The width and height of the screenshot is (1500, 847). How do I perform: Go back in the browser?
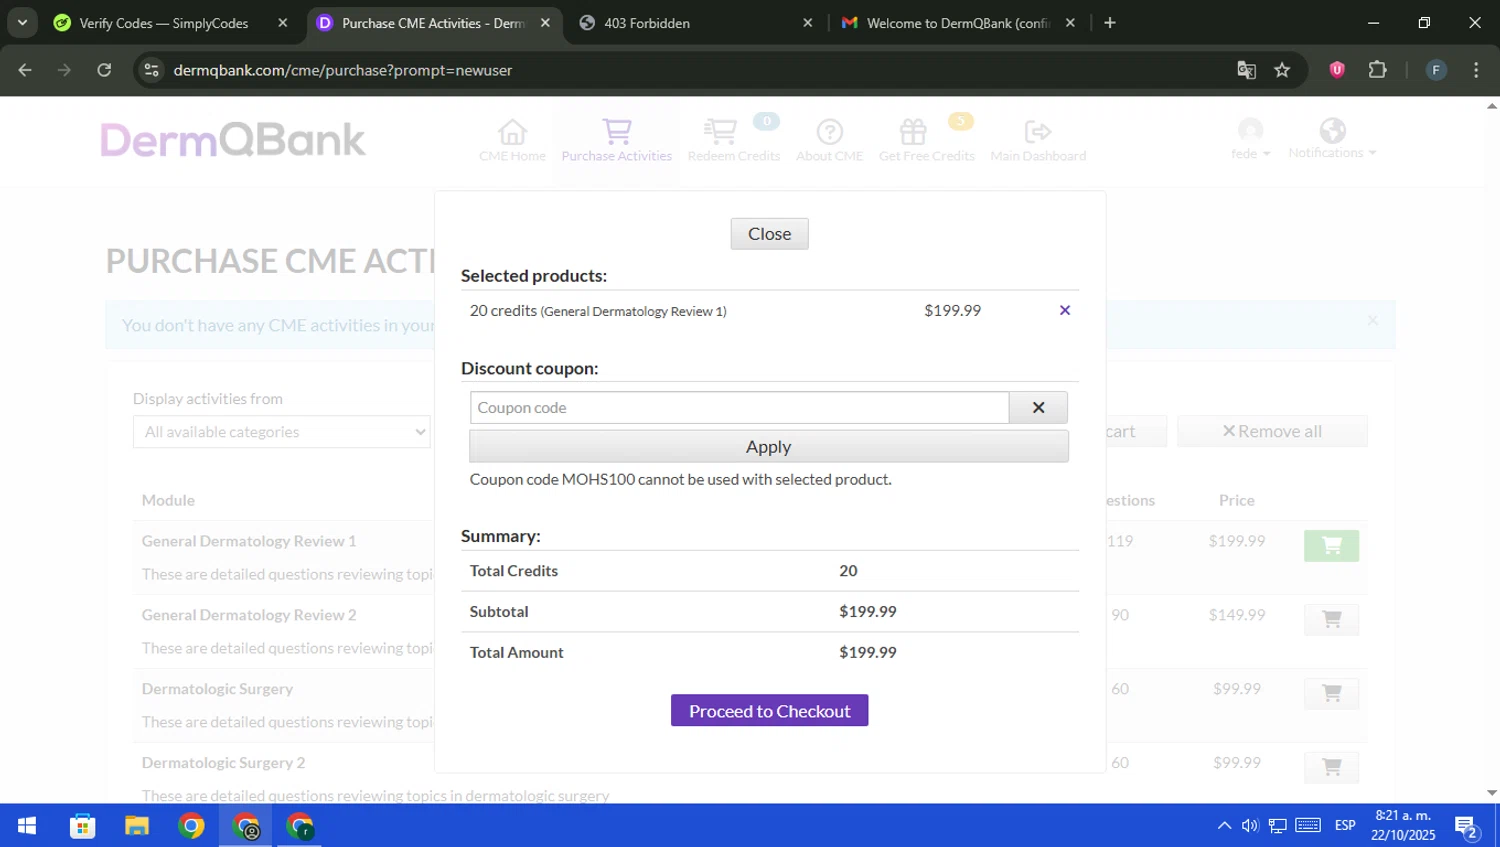(x=25, y=70)
